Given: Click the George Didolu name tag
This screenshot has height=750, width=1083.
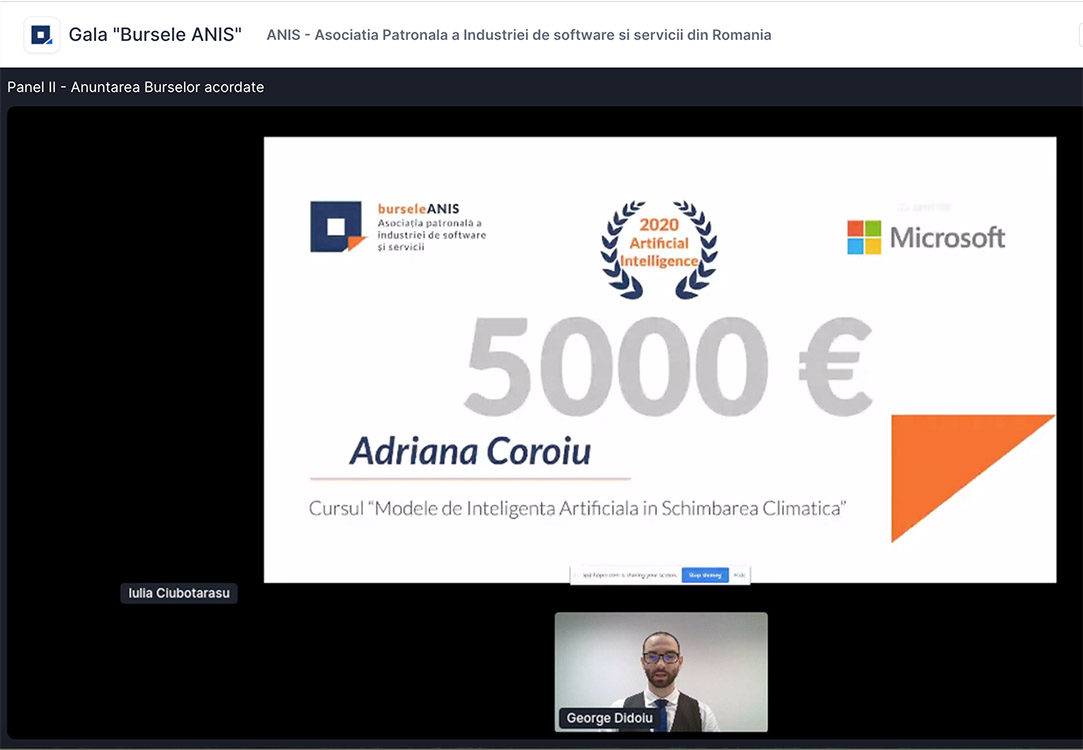Looking at the screenshot, I should click(x=609, y=718).
